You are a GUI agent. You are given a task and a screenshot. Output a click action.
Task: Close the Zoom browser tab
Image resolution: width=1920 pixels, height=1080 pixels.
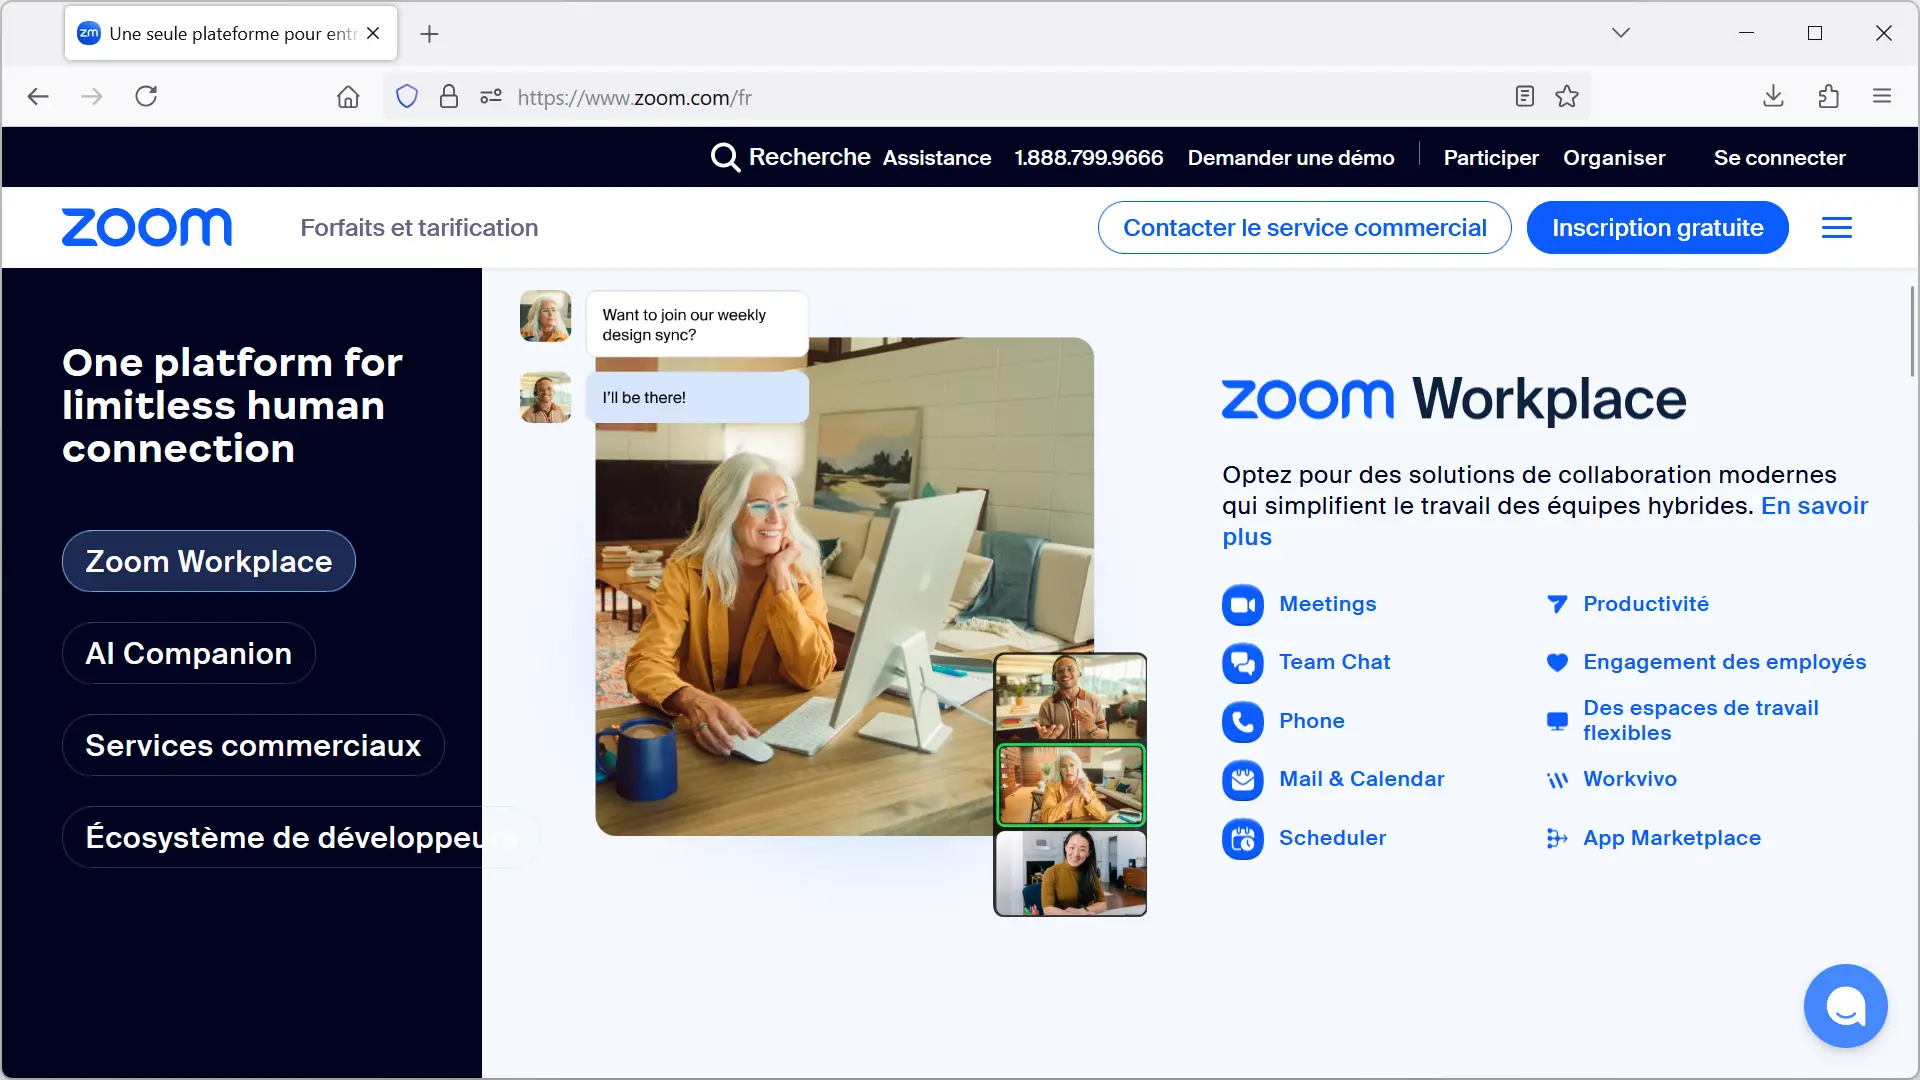373,33
